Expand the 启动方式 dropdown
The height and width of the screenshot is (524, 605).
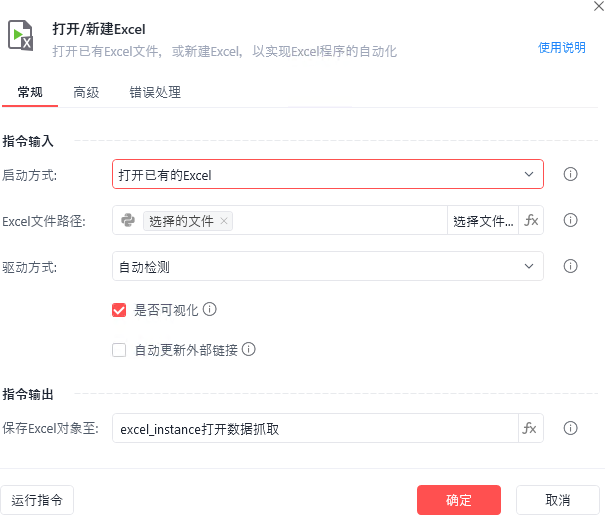point(328,174)
